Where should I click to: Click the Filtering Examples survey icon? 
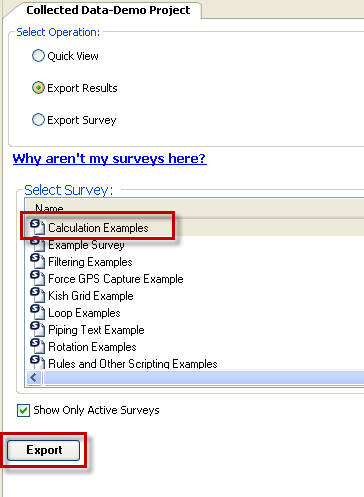click(37, 261)
